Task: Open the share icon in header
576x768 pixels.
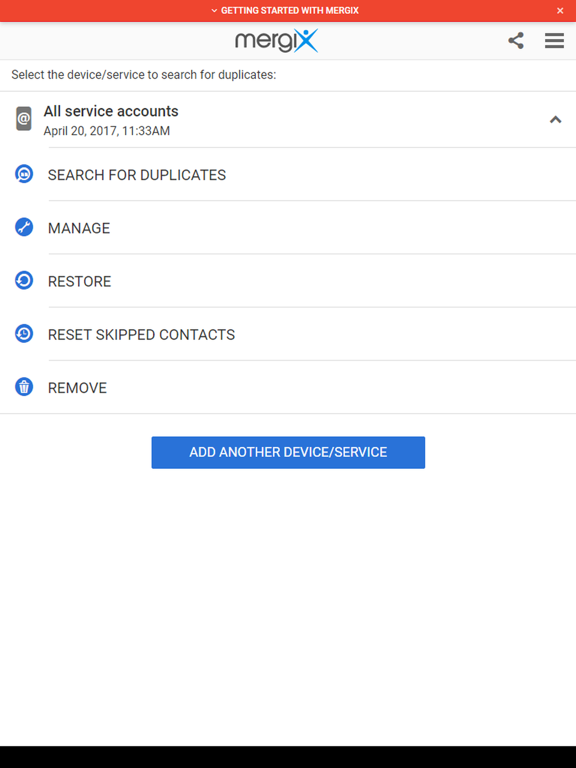Action: [516, 41]
